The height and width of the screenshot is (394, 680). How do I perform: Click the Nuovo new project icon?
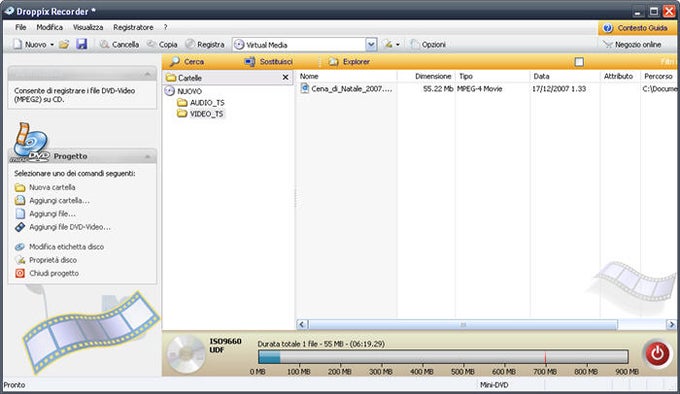pos(17,44)
